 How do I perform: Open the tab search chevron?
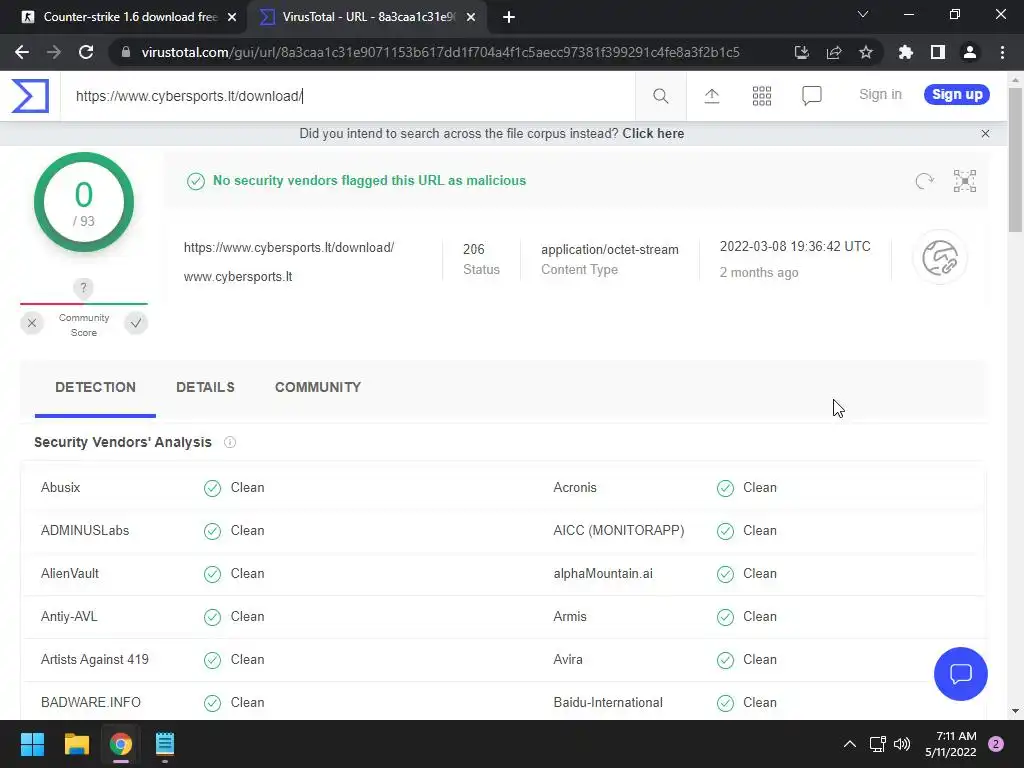[863, 14]
